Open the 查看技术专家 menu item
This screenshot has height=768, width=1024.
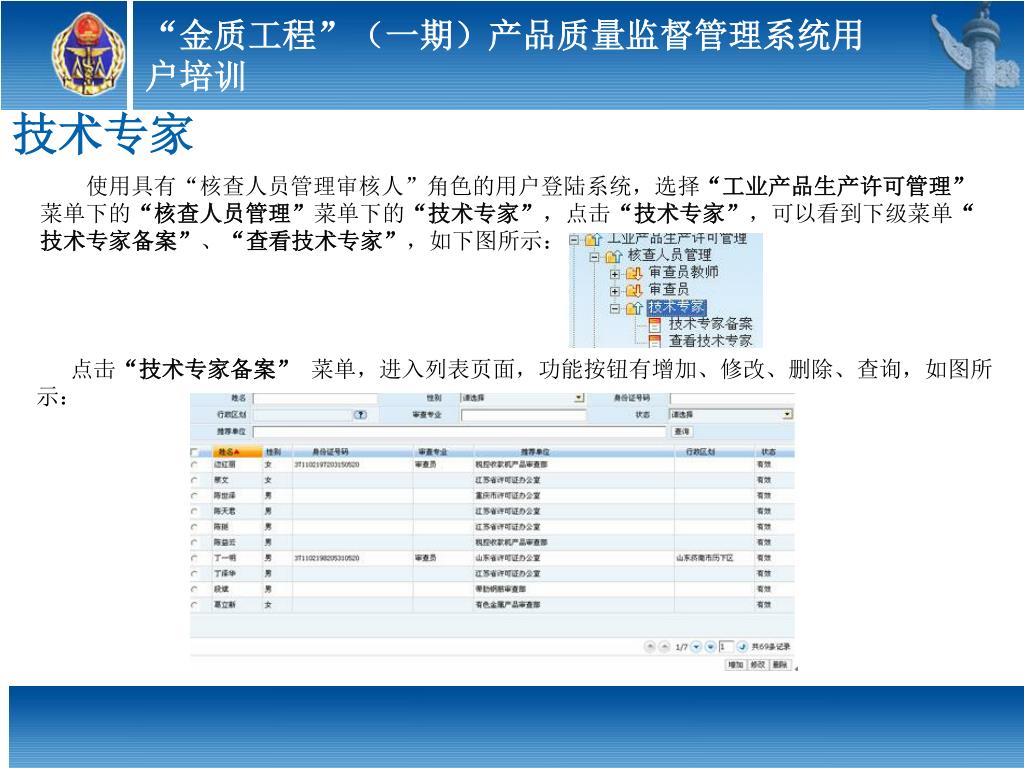710,340
